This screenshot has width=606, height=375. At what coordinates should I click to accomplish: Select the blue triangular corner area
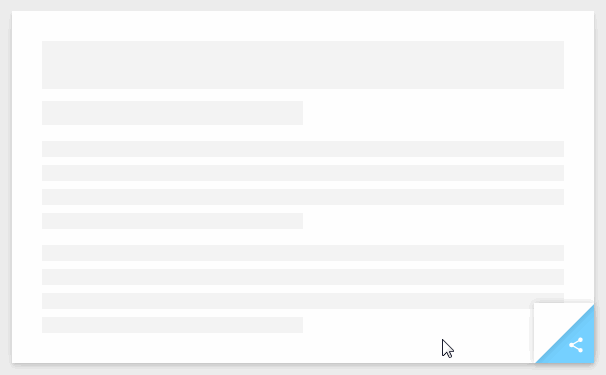(x=575, y=344)
